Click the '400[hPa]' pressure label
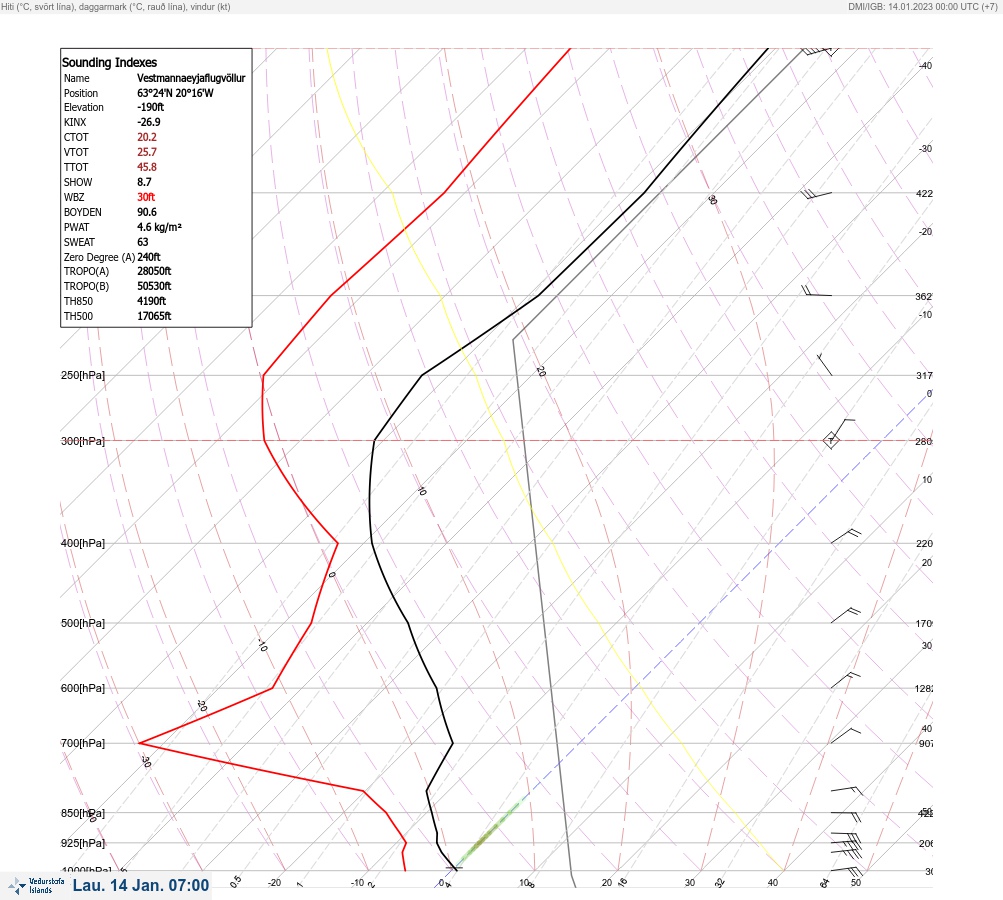 [x=83, y=543]
